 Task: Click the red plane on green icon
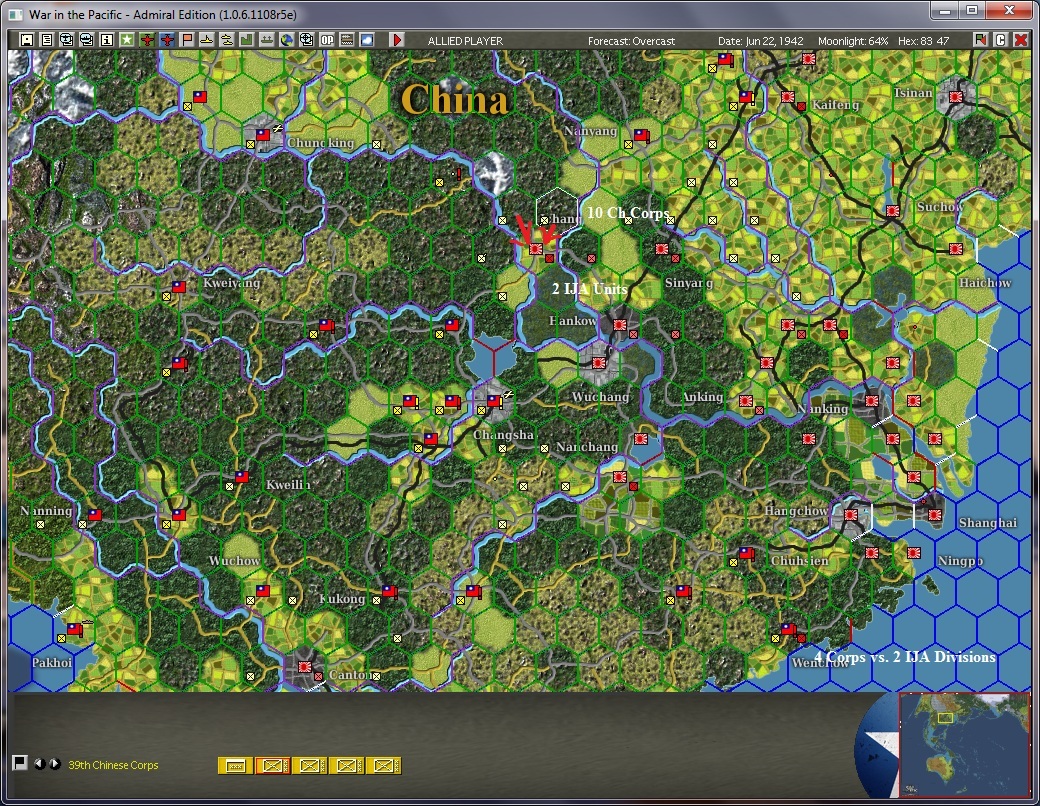coord(147,40)
